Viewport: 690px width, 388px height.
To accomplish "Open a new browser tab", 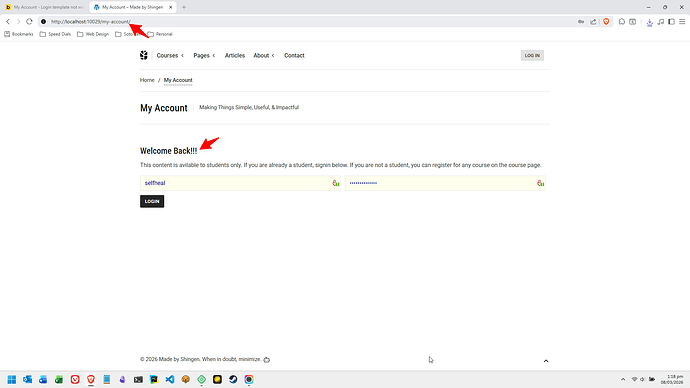I will (x=184, y=7).
